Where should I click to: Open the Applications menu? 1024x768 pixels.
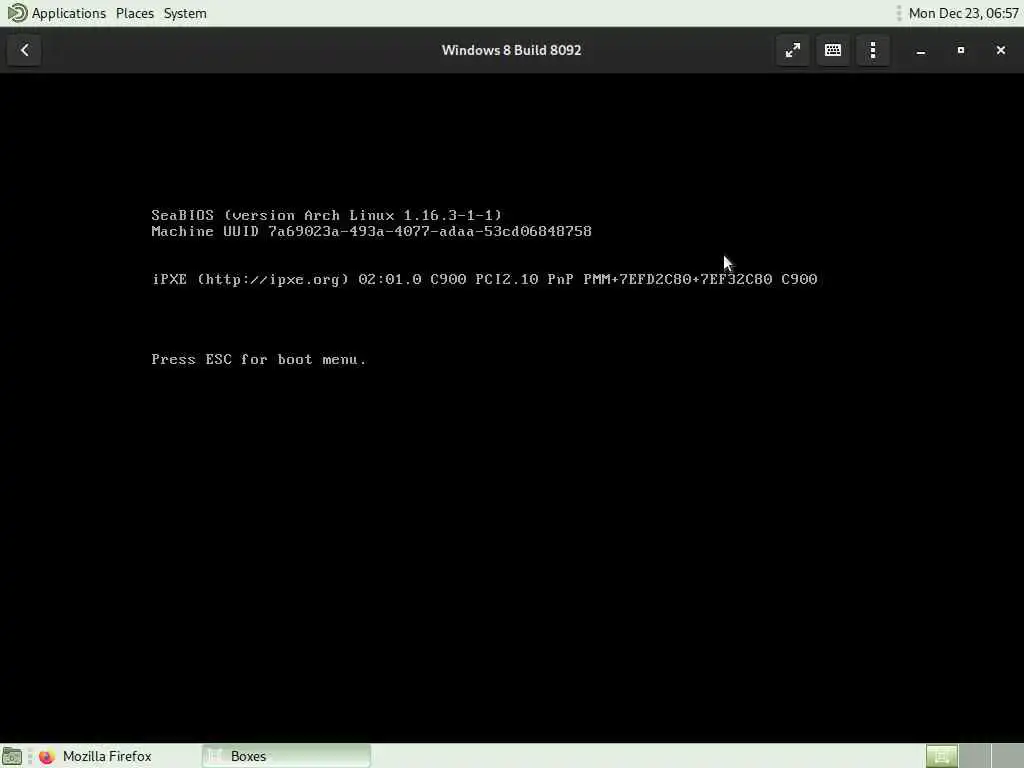point(69,13)
